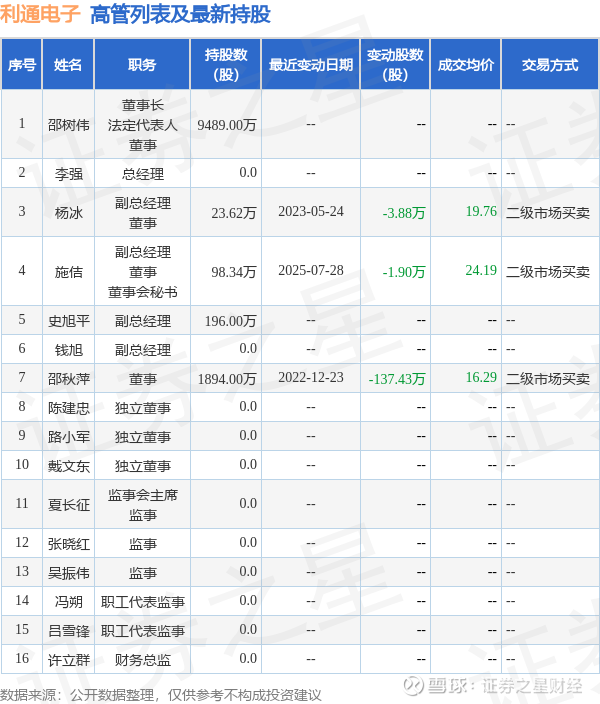Viewport: 600px width, 704px height.
Task: Click the 财务总监 position cell
Action: [142, 660]
